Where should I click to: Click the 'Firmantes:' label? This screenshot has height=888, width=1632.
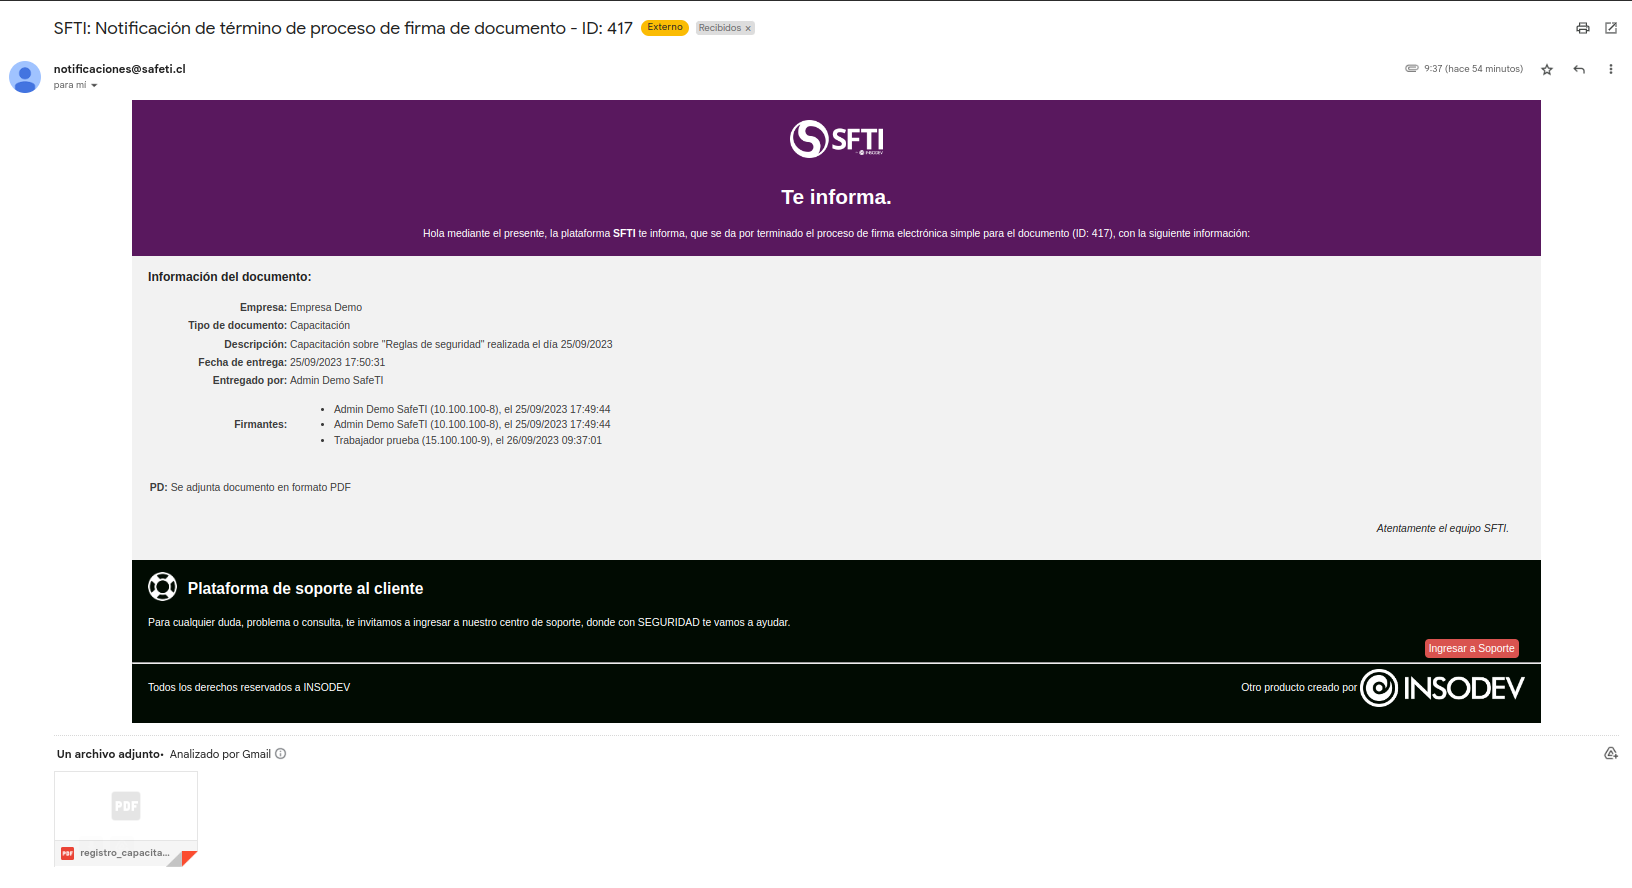(261, 425)
